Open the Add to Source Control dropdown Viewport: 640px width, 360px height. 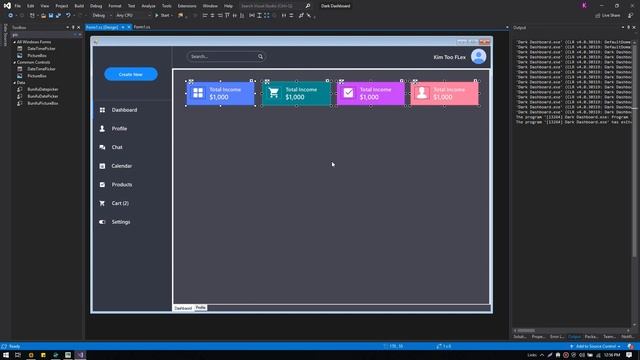click(x=596, y=346)
